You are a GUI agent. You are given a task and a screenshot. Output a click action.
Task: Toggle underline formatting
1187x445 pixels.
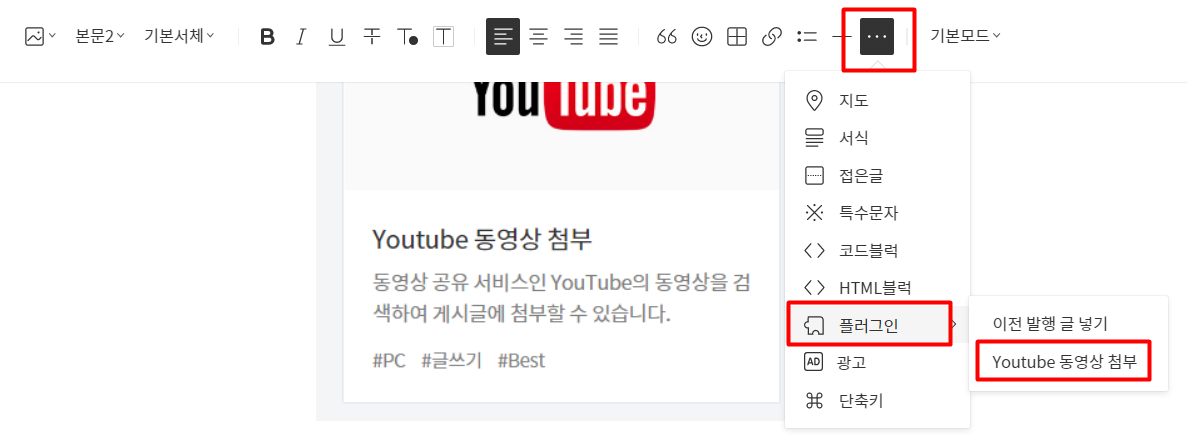(337, 36)
